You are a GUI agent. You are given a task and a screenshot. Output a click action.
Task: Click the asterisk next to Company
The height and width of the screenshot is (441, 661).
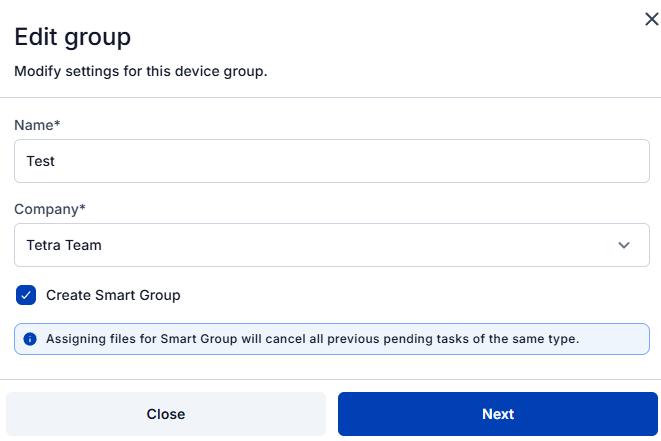pos(84,208)
